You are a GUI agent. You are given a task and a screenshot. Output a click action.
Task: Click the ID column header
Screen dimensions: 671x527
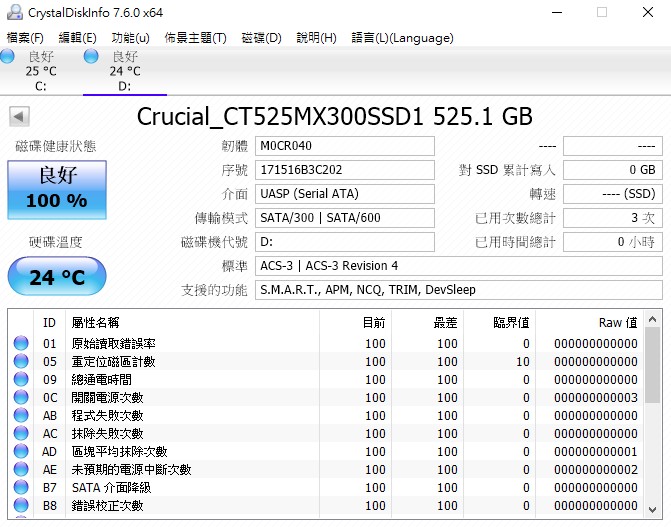[50, 322]
